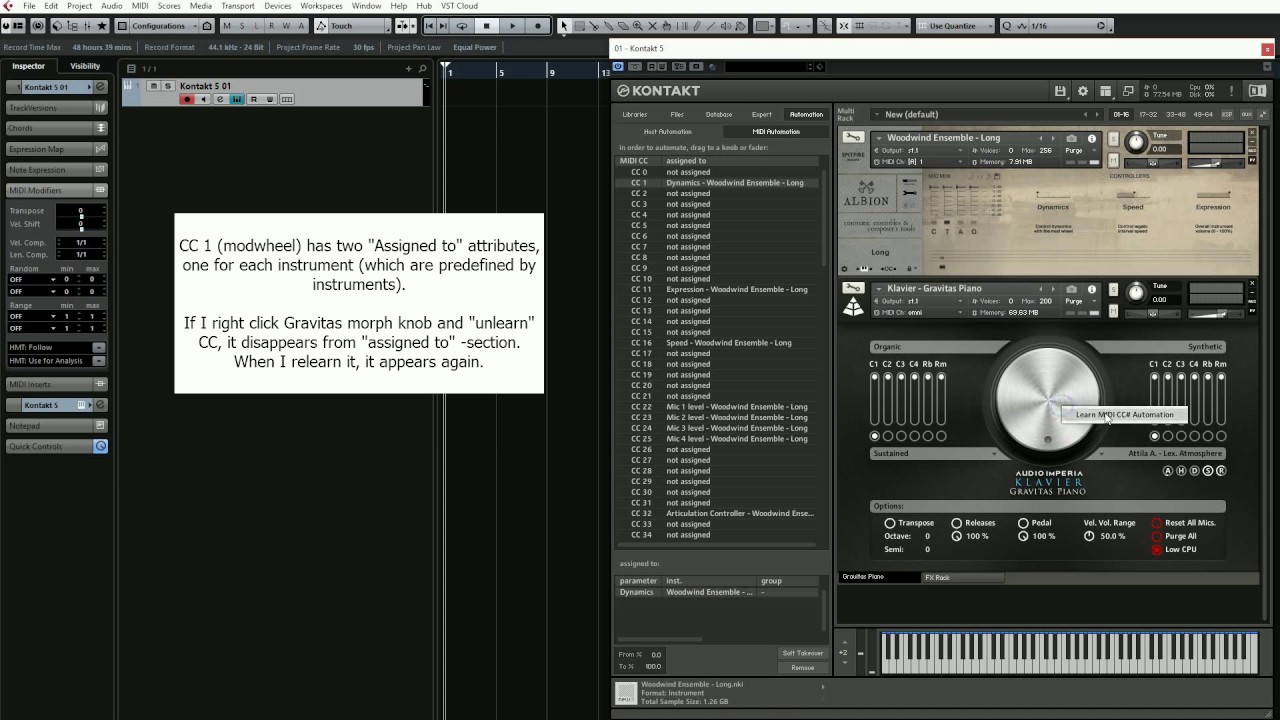
Task: Enable the Low CPU option
Action: tap(1157, 549)
